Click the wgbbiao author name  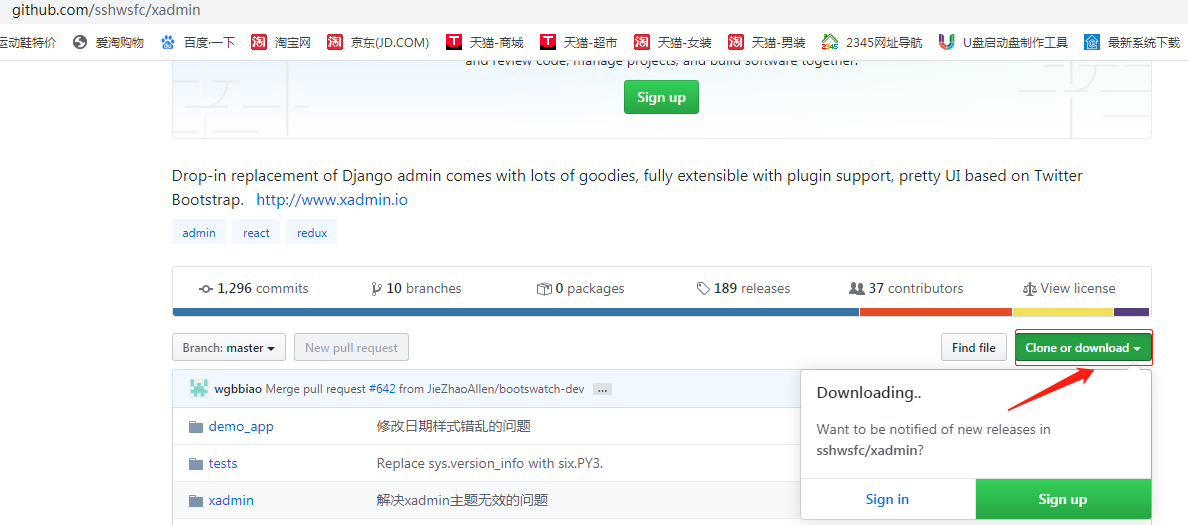pos(238,389)
